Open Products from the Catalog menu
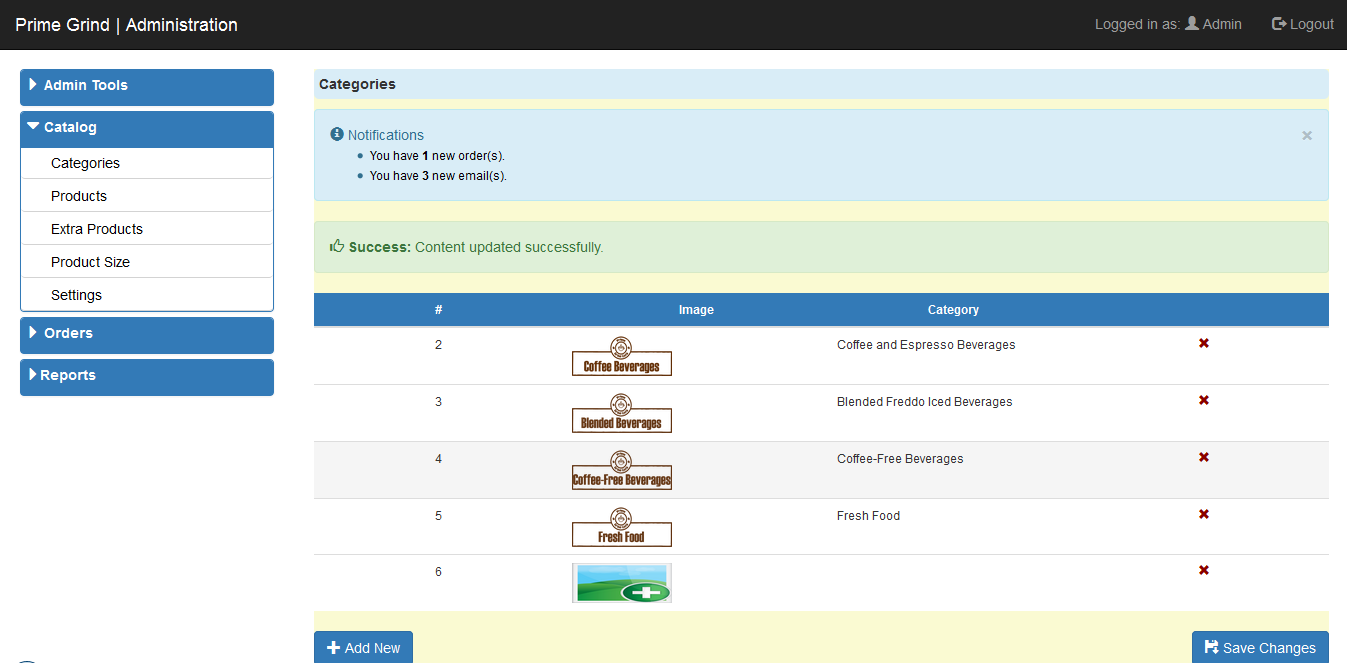1347x663 pixels. 79,196
